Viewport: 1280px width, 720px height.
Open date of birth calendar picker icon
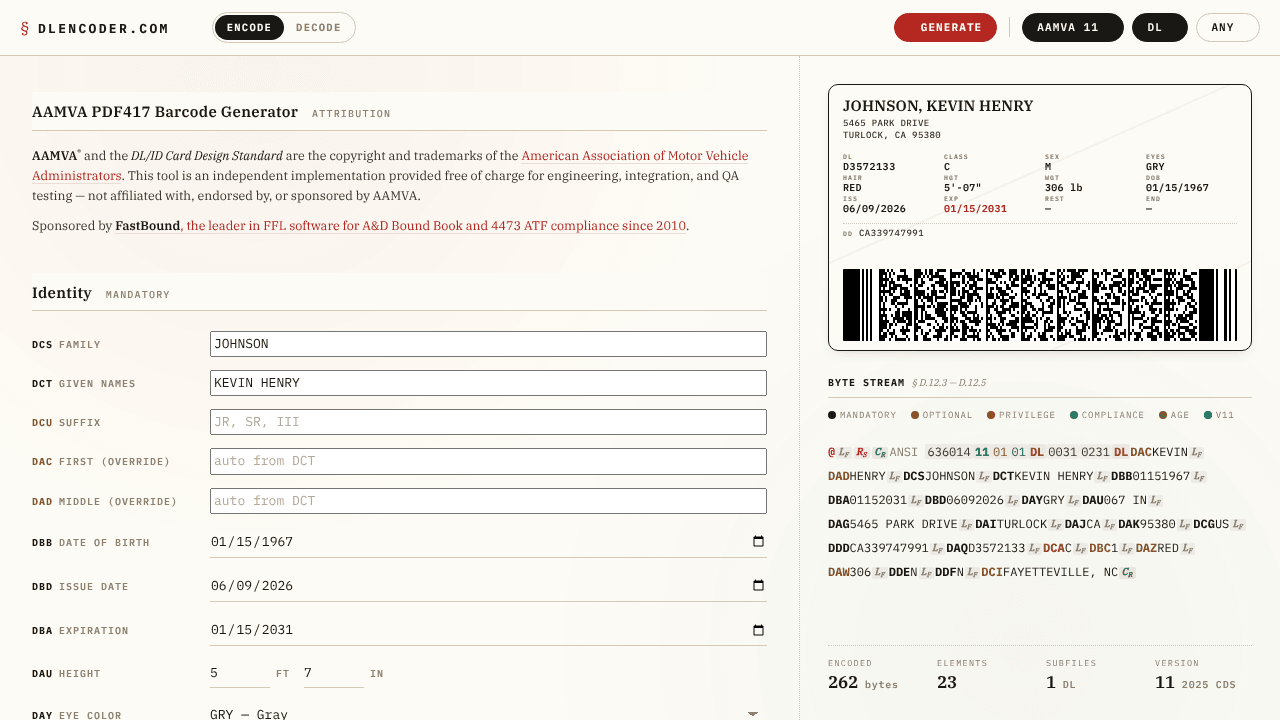[758, 542]
